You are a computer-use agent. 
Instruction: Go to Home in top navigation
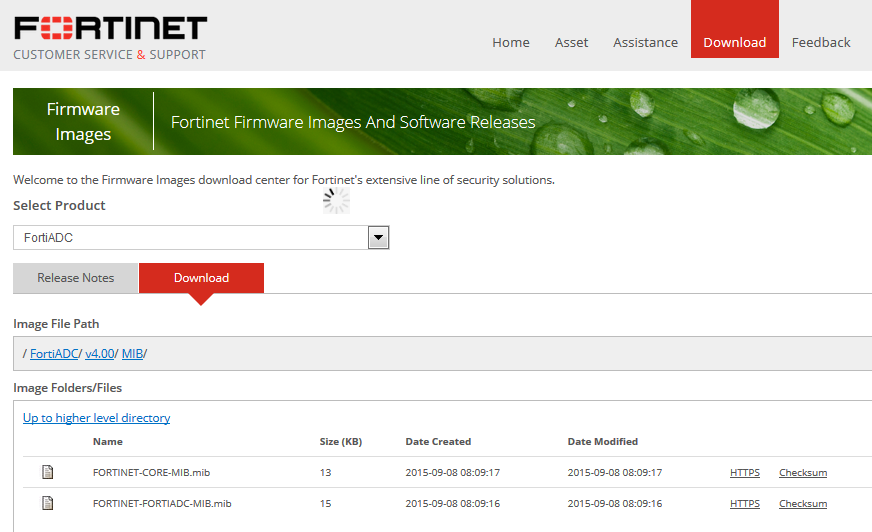point(511,42)
